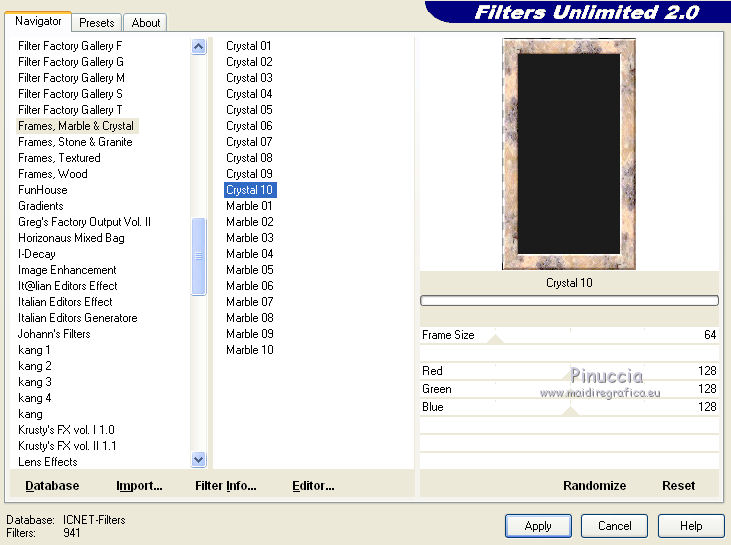Click the Cancel button
Viewport: 731px width, 545px height.
coord(614,526)
